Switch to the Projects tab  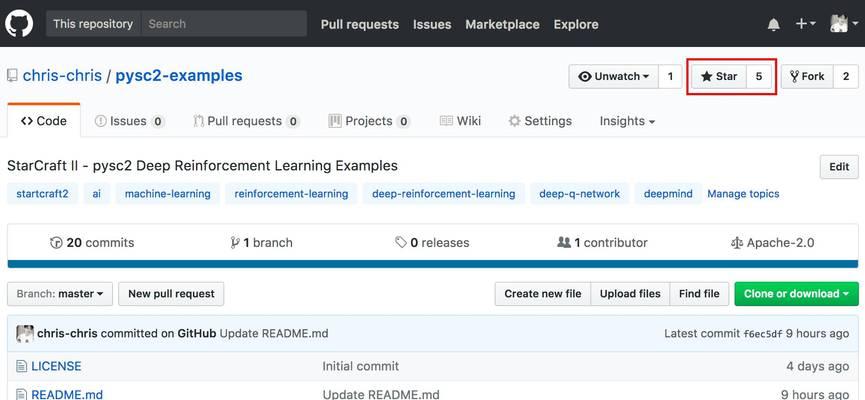(x=369, y=121)
